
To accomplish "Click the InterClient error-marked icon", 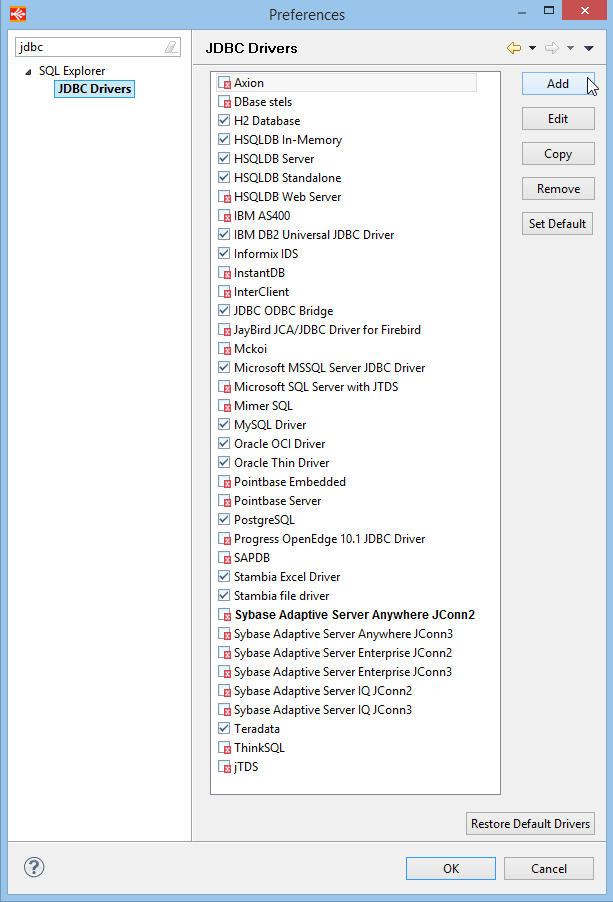I will pos(224,292).
